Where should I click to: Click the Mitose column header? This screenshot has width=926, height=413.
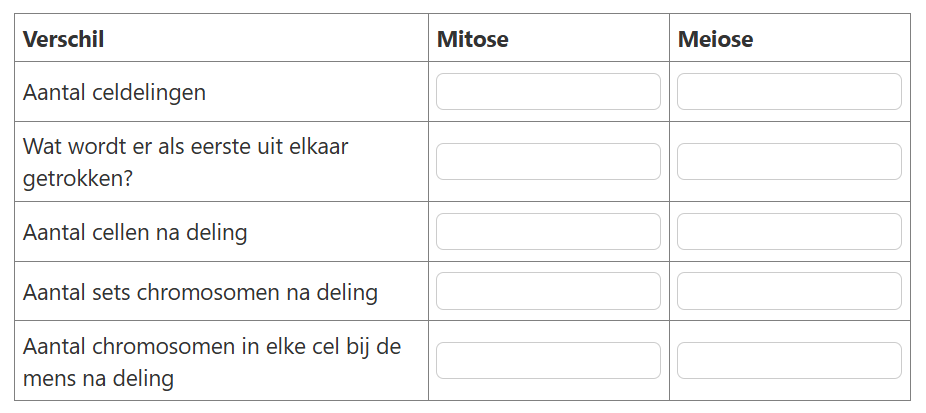pos(472,39)
